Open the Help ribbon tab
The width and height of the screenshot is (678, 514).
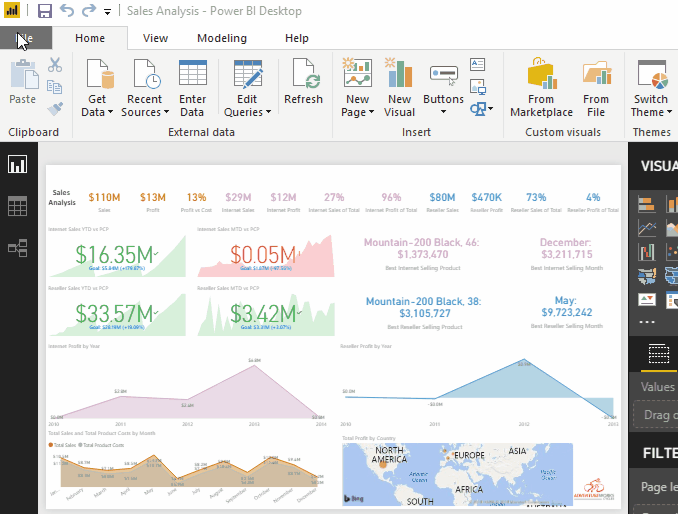(x=297, y=38)
